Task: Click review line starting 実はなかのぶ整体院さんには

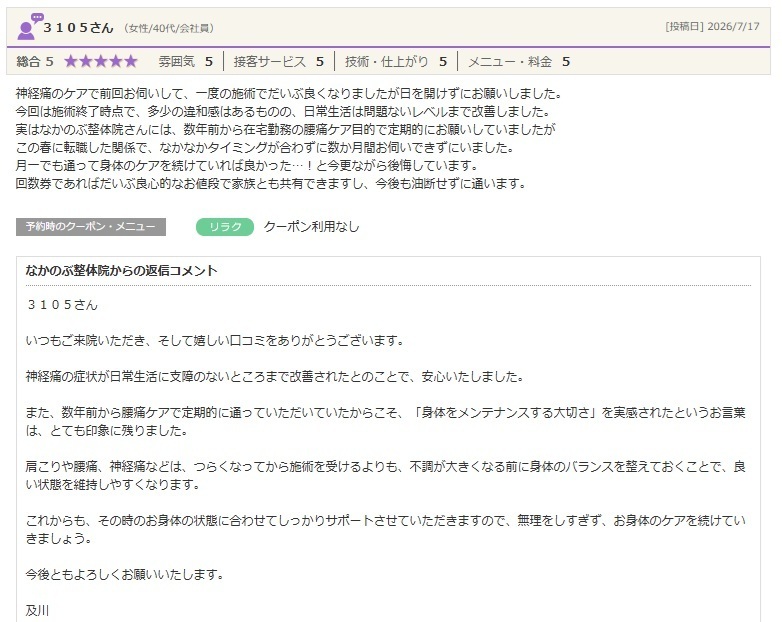Action: point(285,130)
